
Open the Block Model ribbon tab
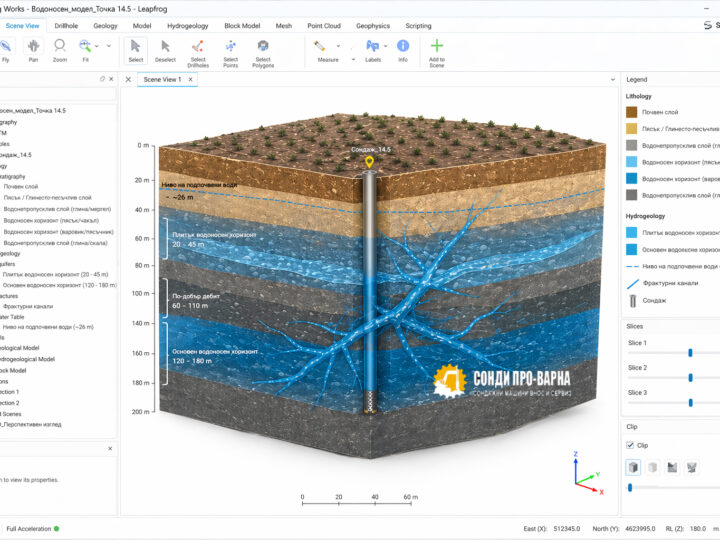242,26
